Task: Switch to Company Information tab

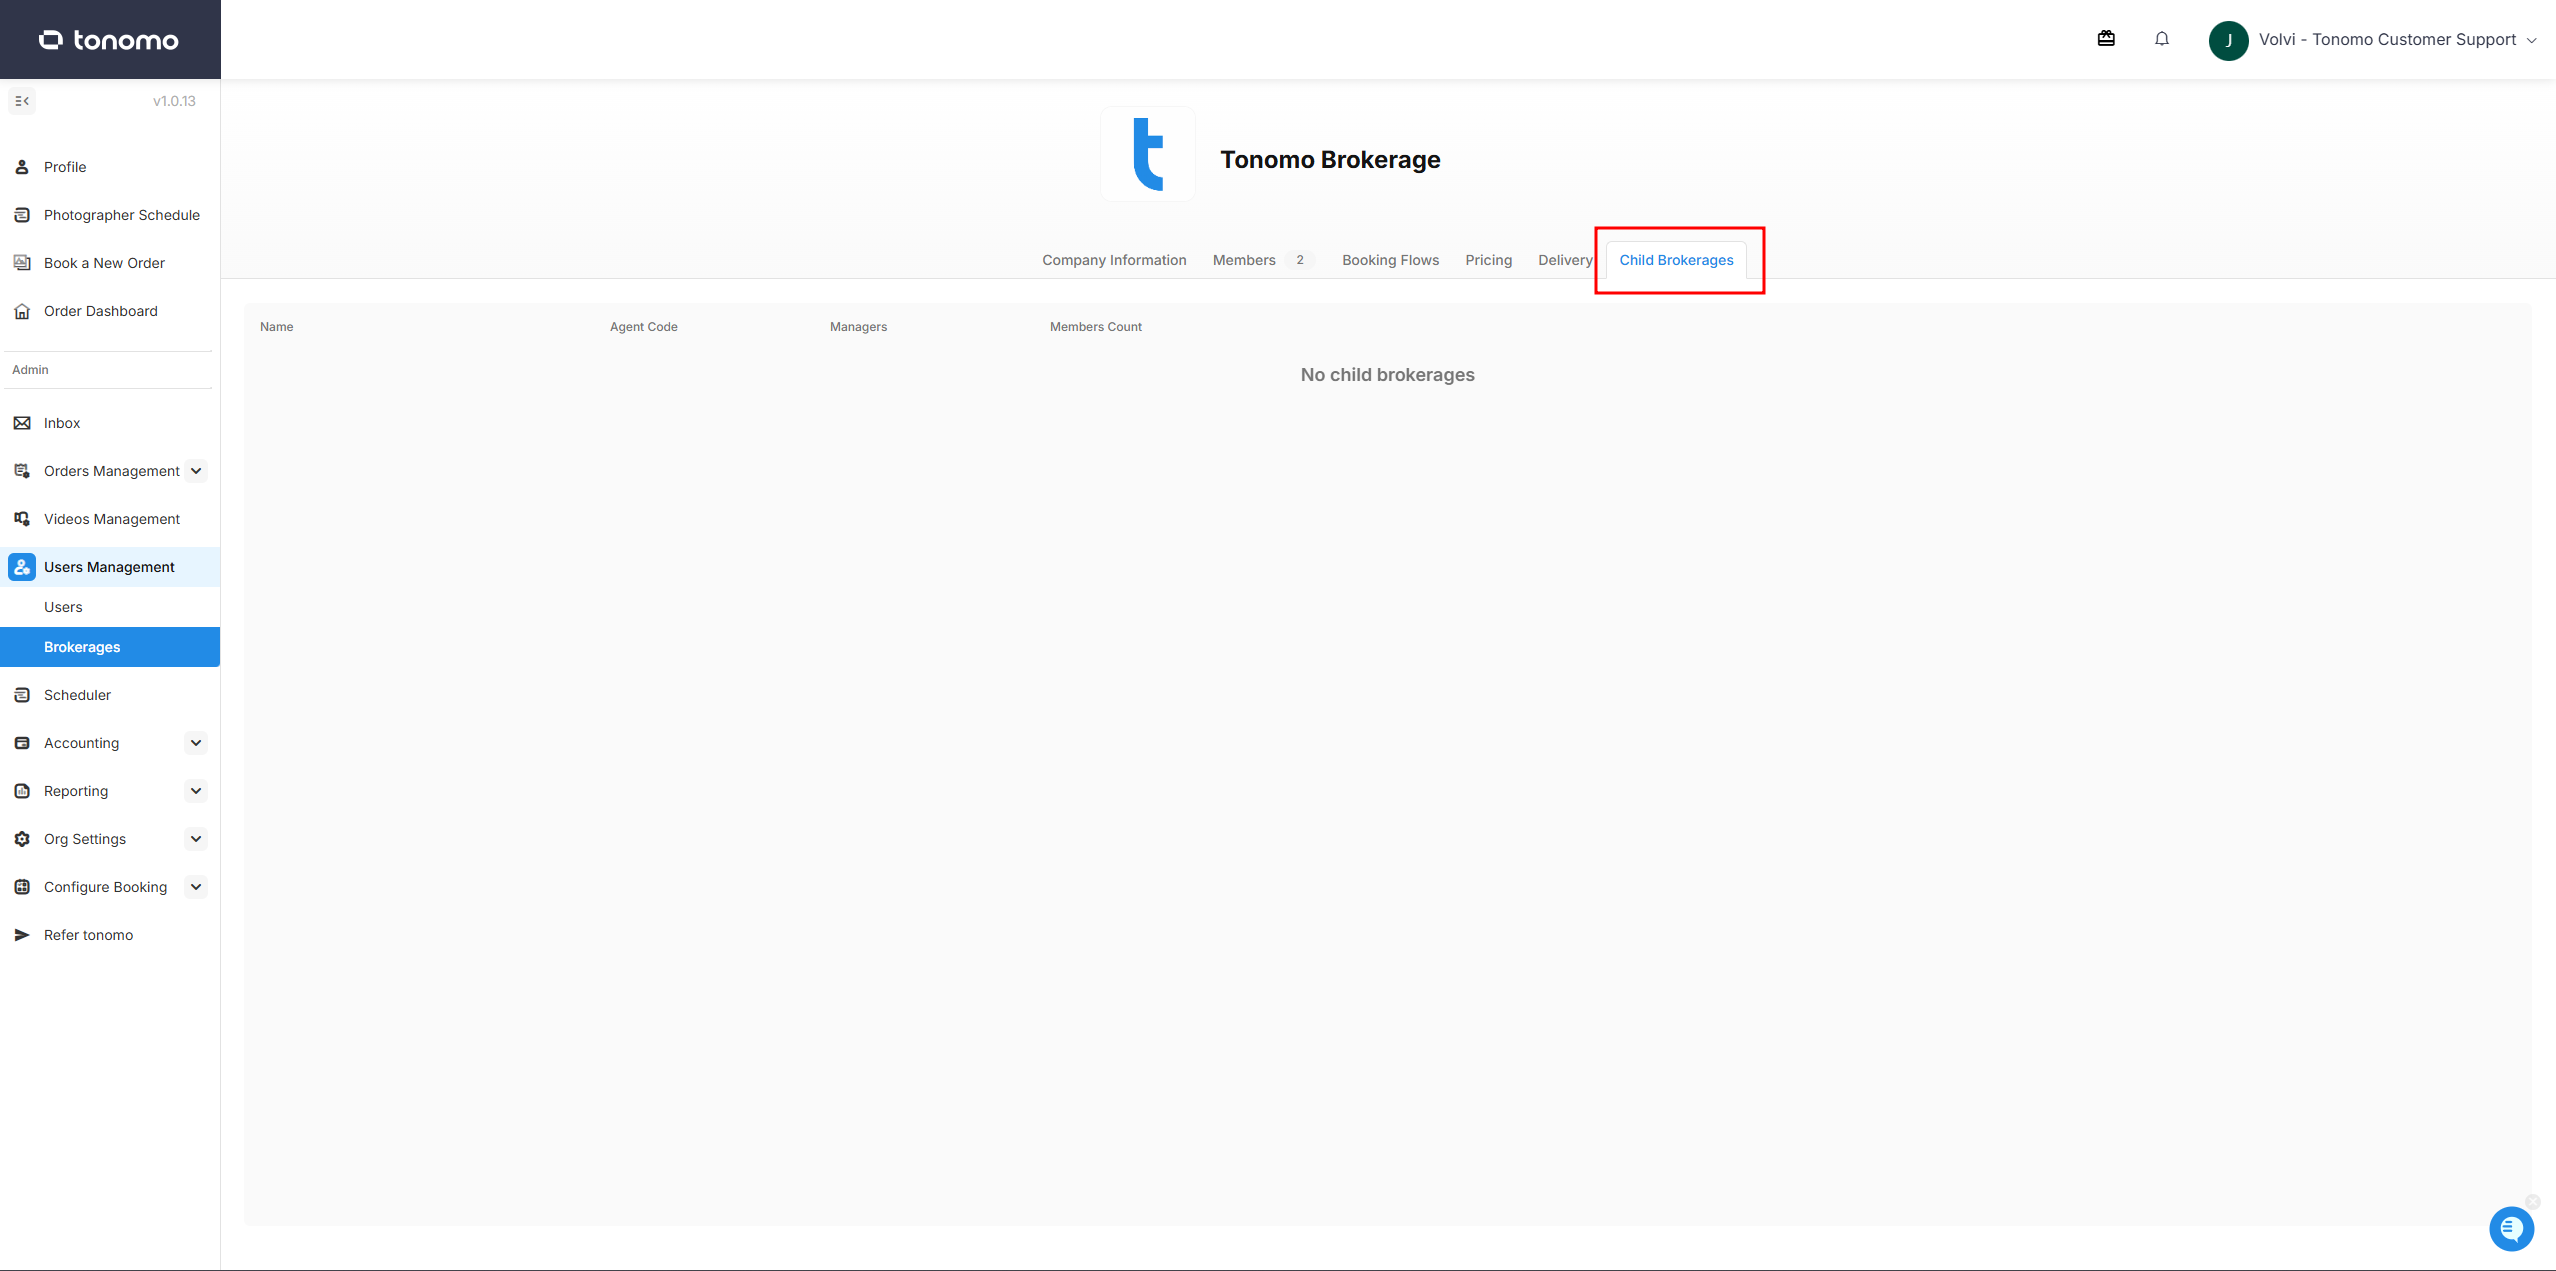Action: 1114,260
